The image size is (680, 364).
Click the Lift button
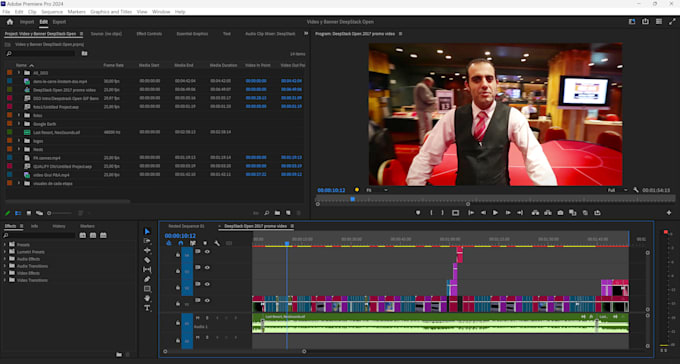point(535,213)
